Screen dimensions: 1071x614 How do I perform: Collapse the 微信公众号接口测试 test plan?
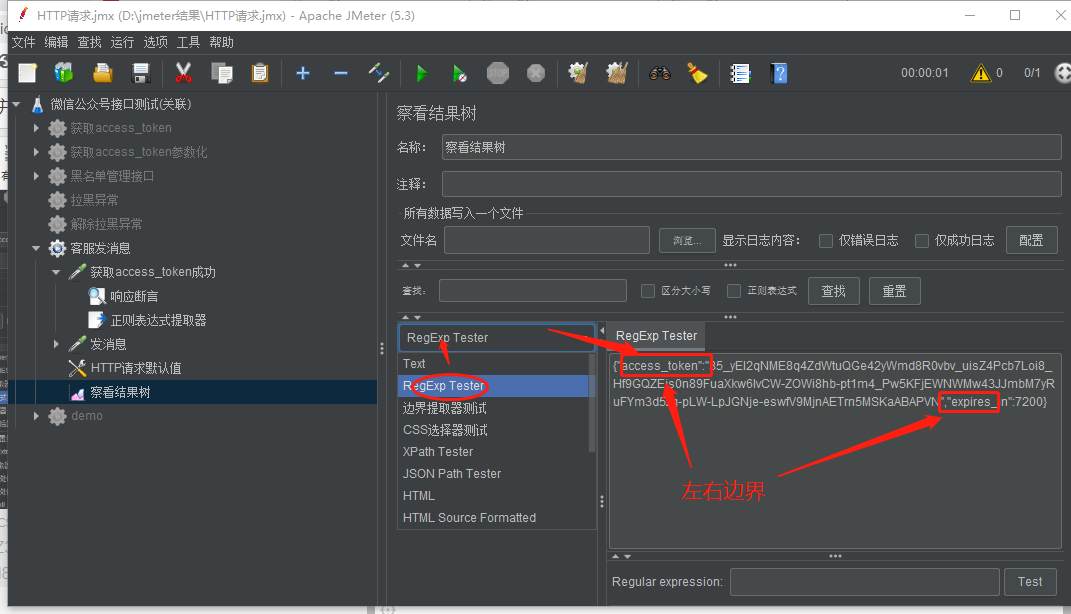click(x=16, y=104)
